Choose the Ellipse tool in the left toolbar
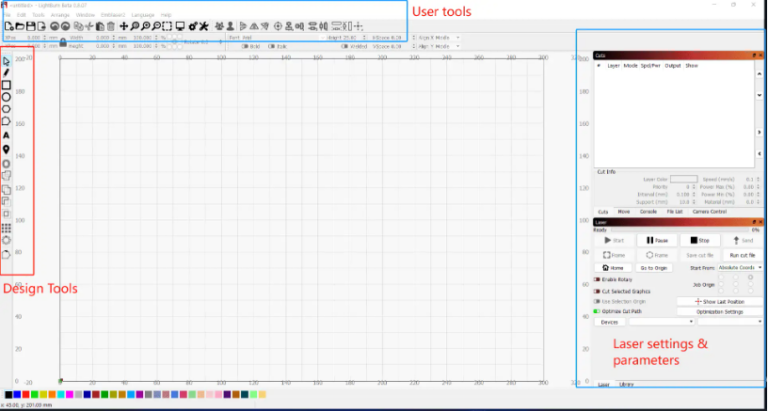The width and height of the screenshot is (768, 411). click(6, 97)
